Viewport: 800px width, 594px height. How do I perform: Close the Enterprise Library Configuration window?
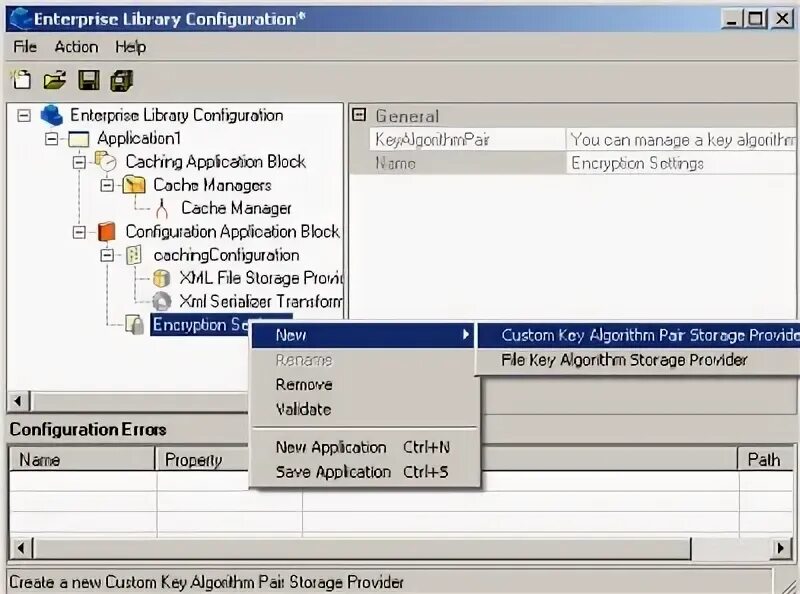click(x=782, y=19)
